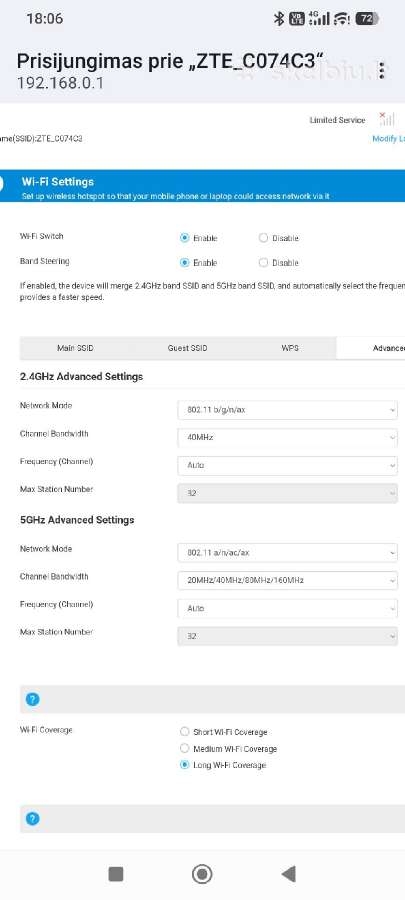This screenshot has height=900, width=405.
Task: Click the 2.4GHz Advanced Settings heading
Action: pyautogui.click(x=81, y=377)
